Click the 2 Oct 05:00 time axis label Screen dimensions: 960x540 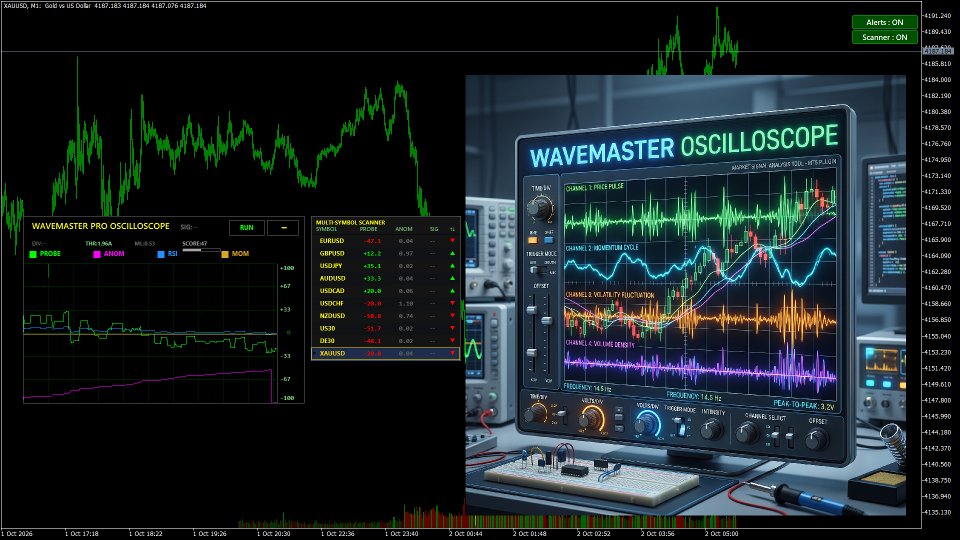[x=721, y=534]
